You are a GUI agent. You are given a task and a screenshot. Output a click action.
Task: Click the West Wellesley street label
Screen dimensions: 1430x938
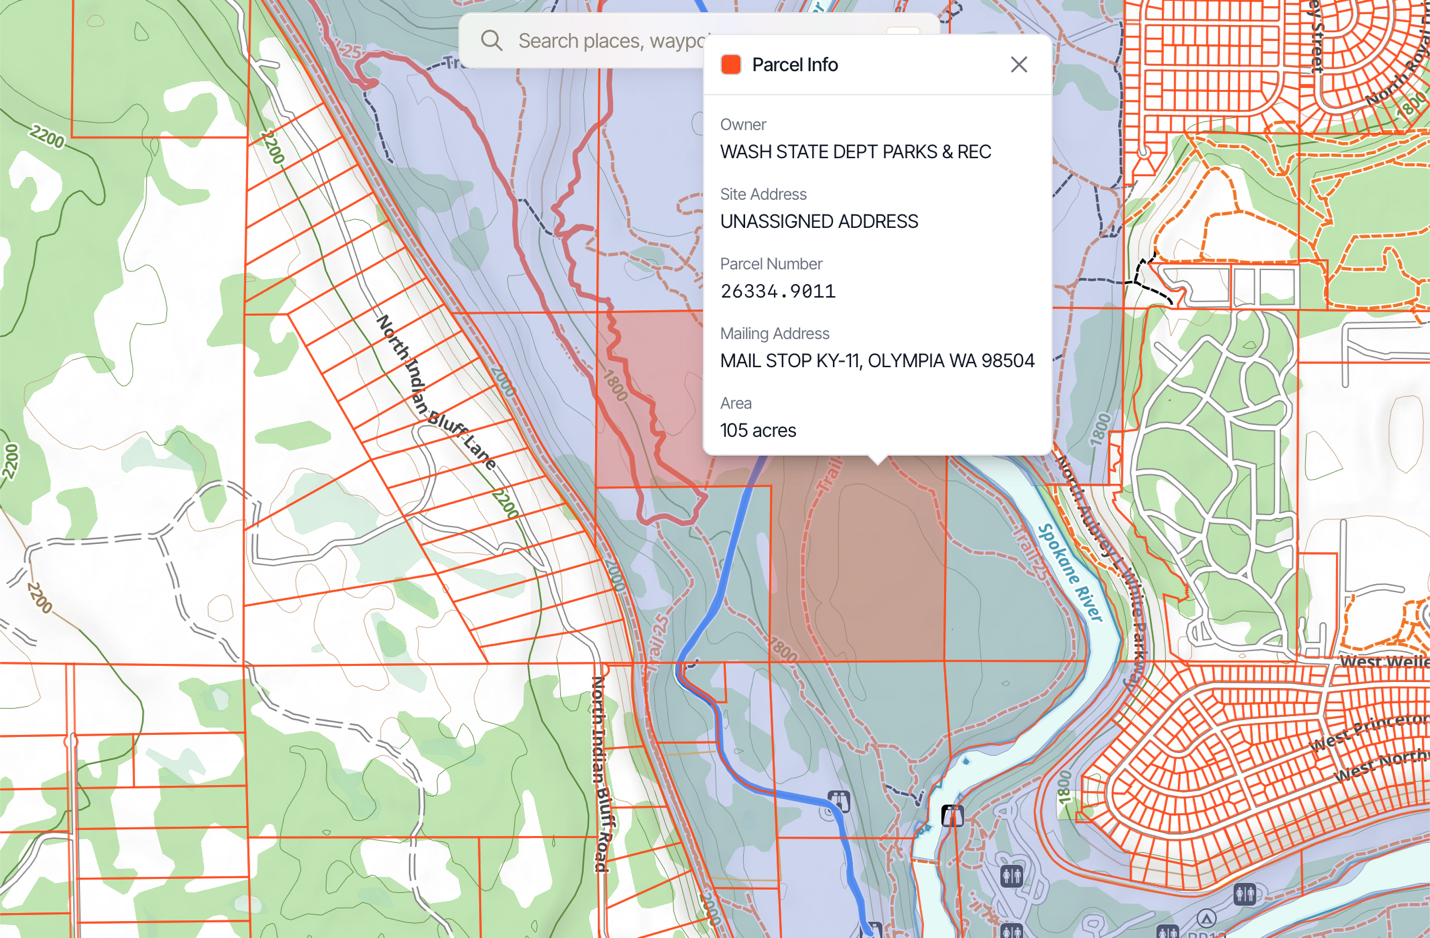point(1384,663)
